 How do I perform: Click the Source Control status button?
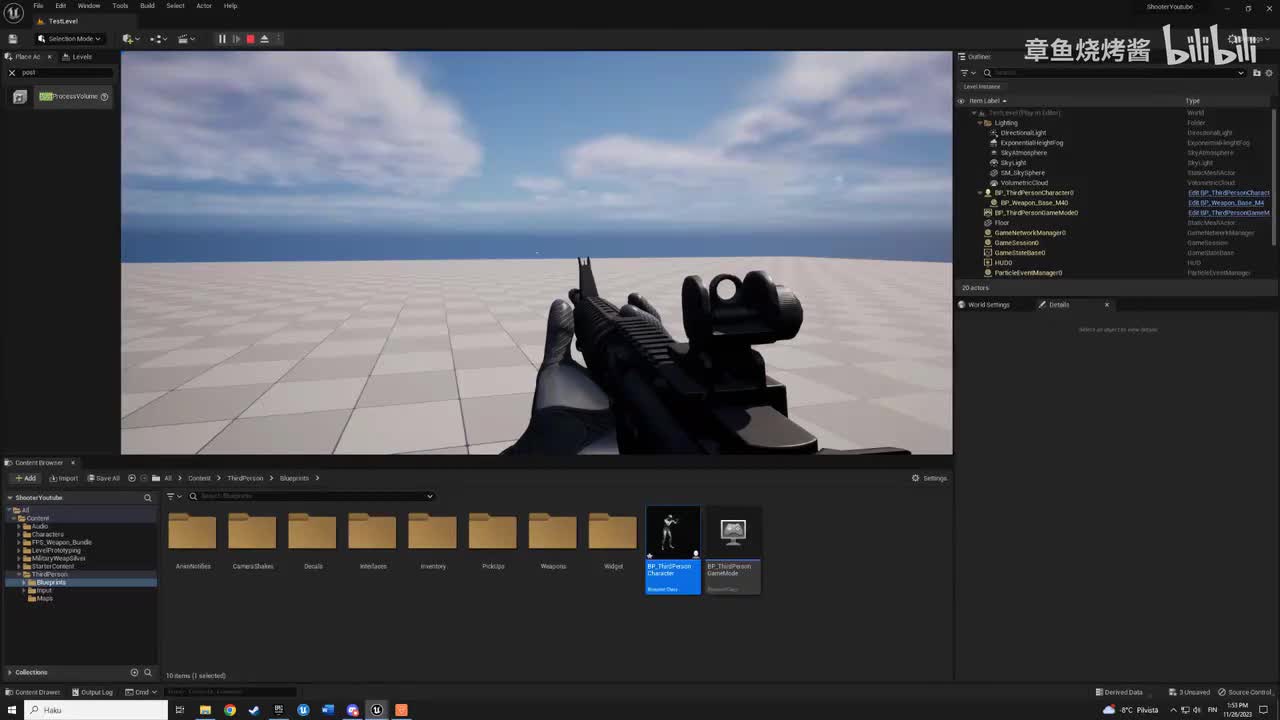pyautogui.click(x=1244, y=692)
